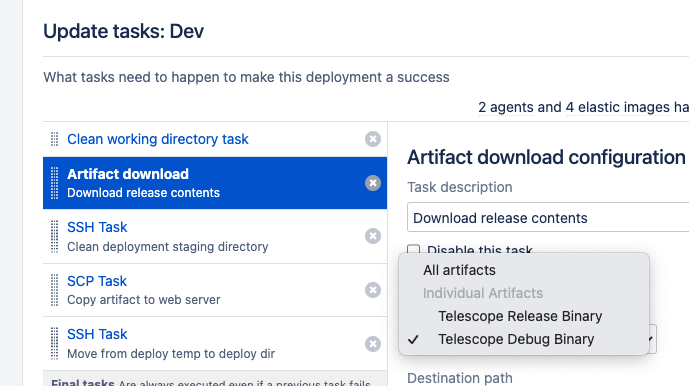
Task: Click drag handle of Move from deploy temp task
Action: tap(54, 344)
